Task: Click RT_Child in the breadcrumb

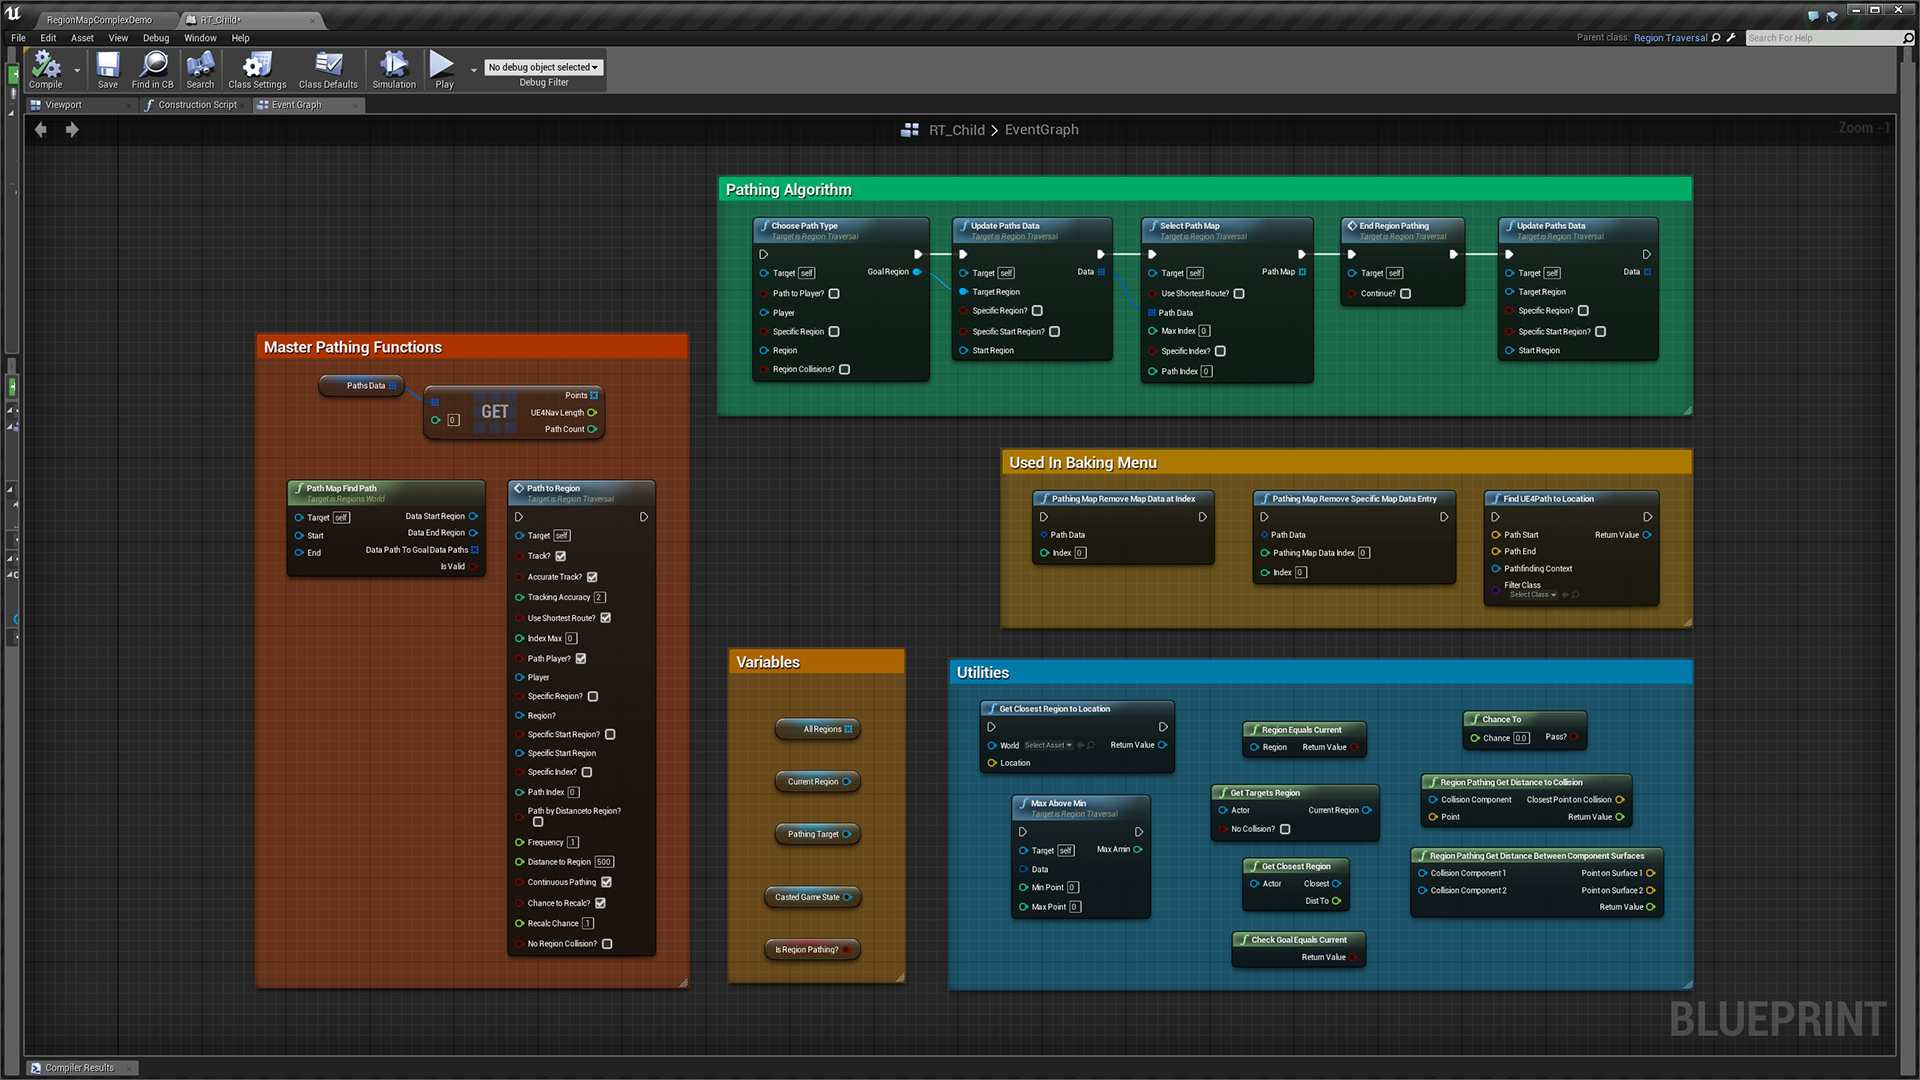Action: click(x=956, y=130)
